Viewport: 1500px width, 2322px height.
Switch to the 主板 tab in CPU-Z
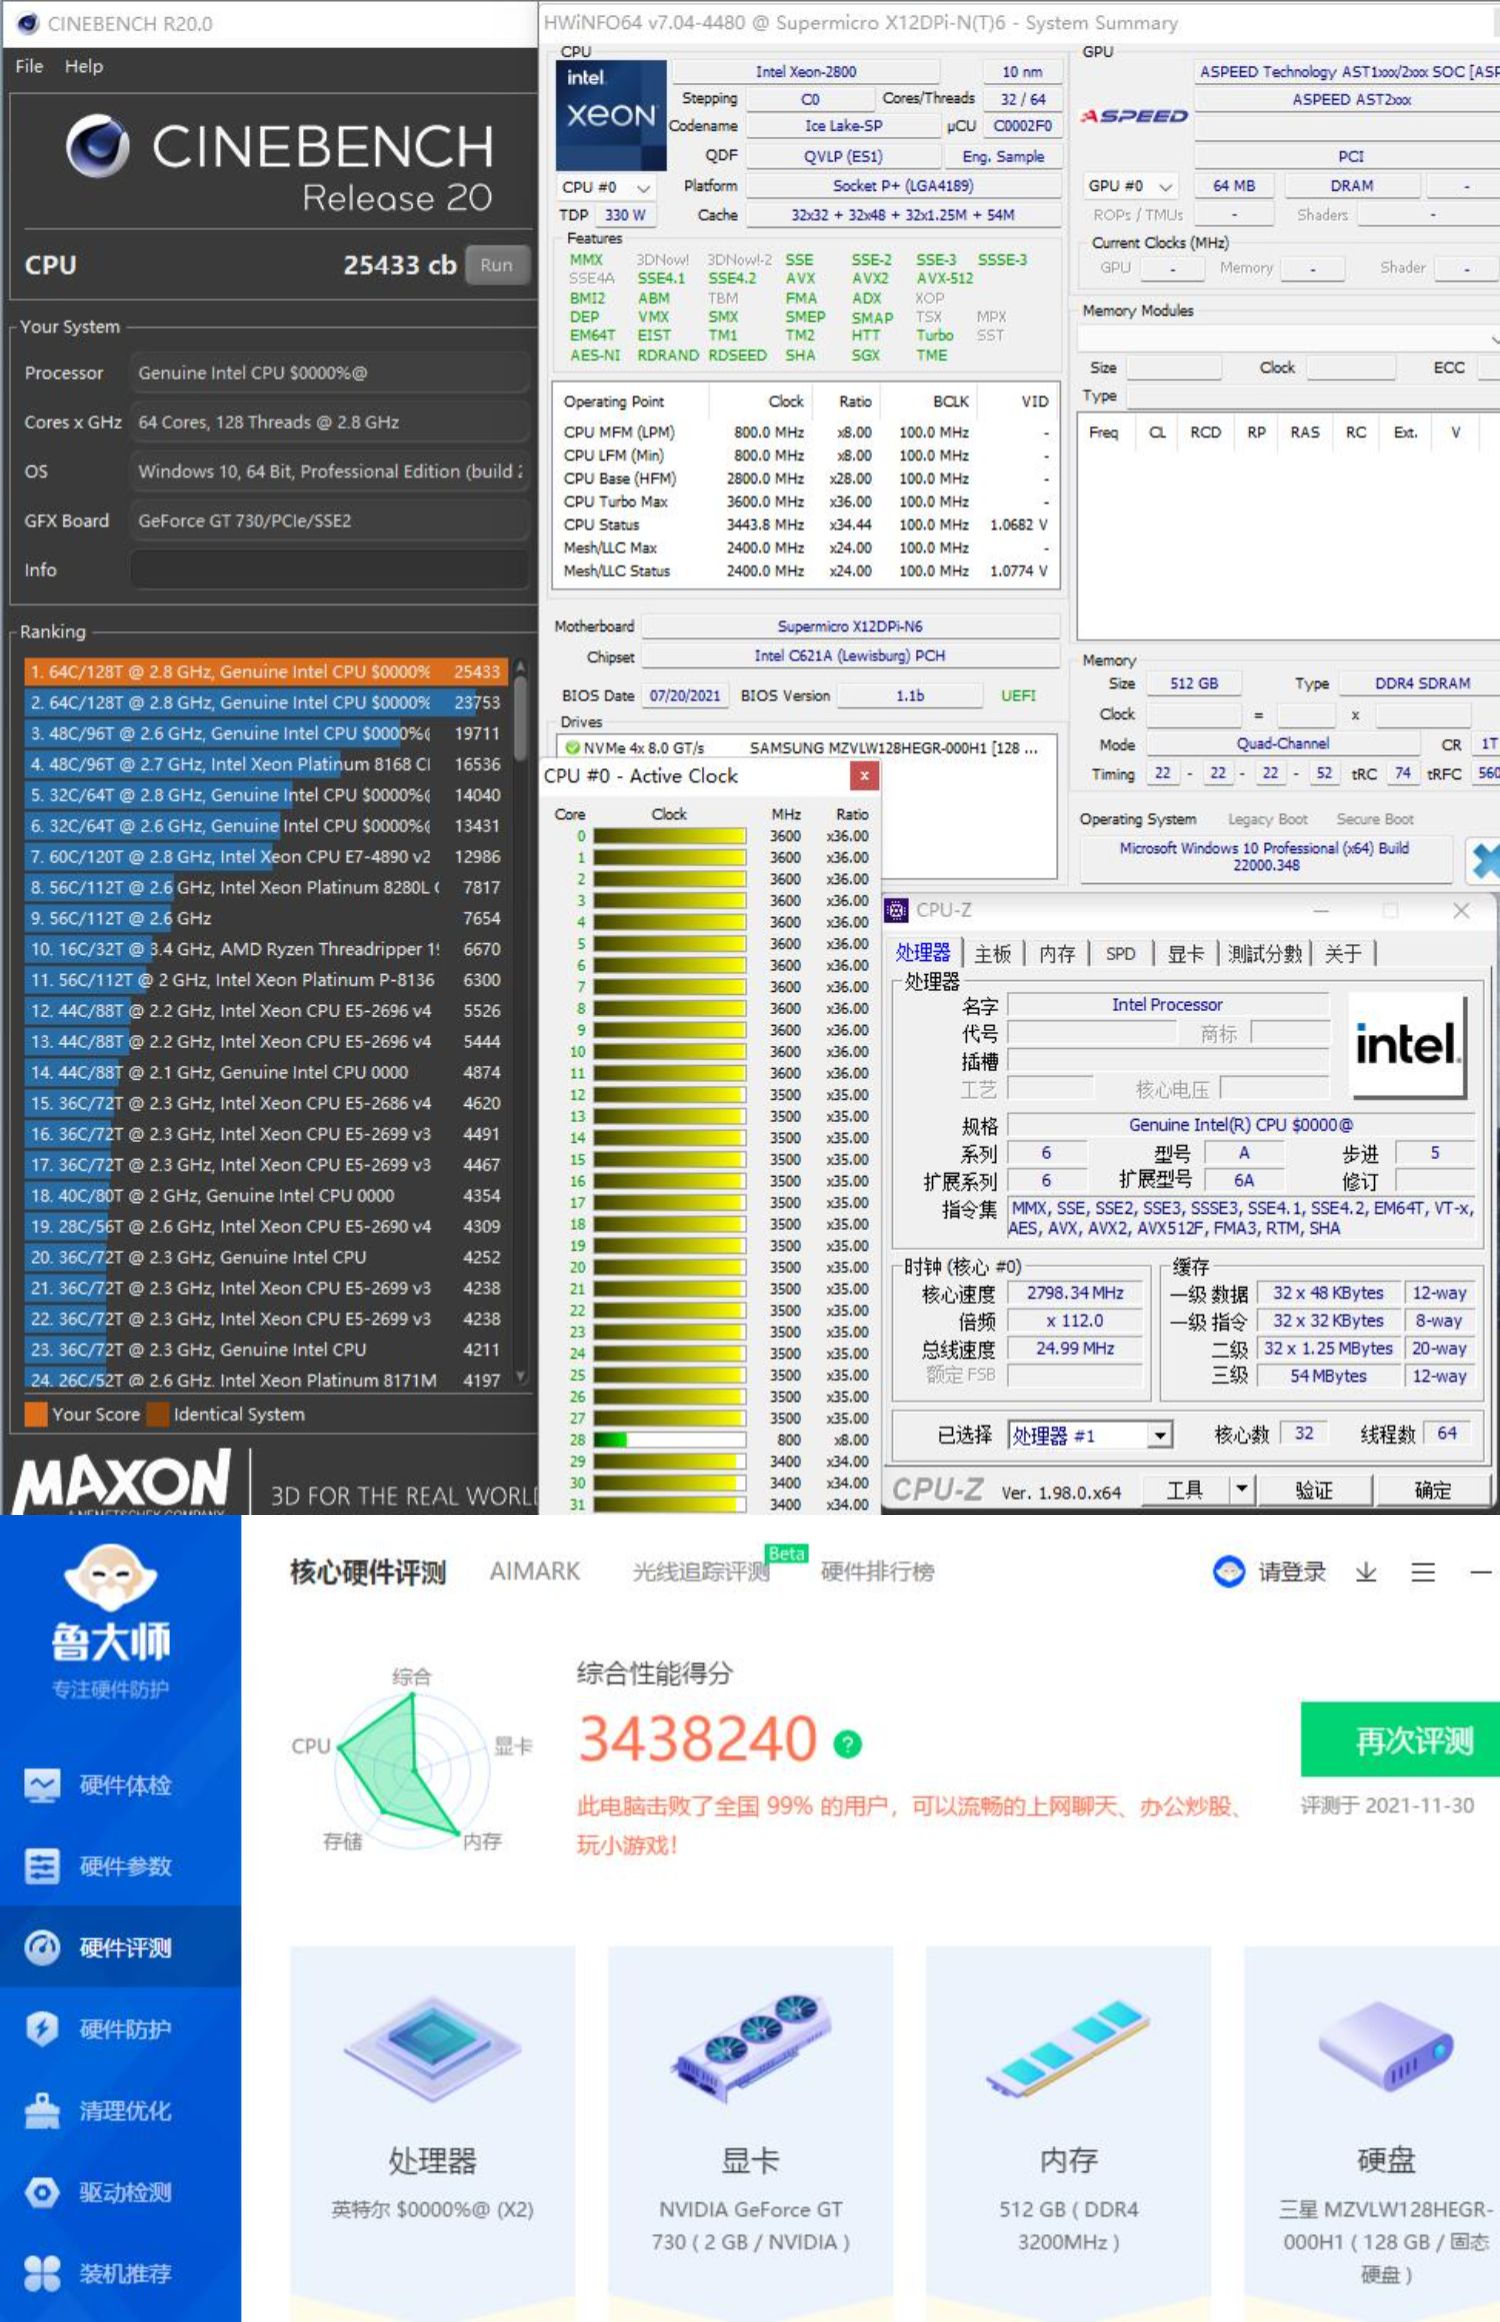[993, 954]
